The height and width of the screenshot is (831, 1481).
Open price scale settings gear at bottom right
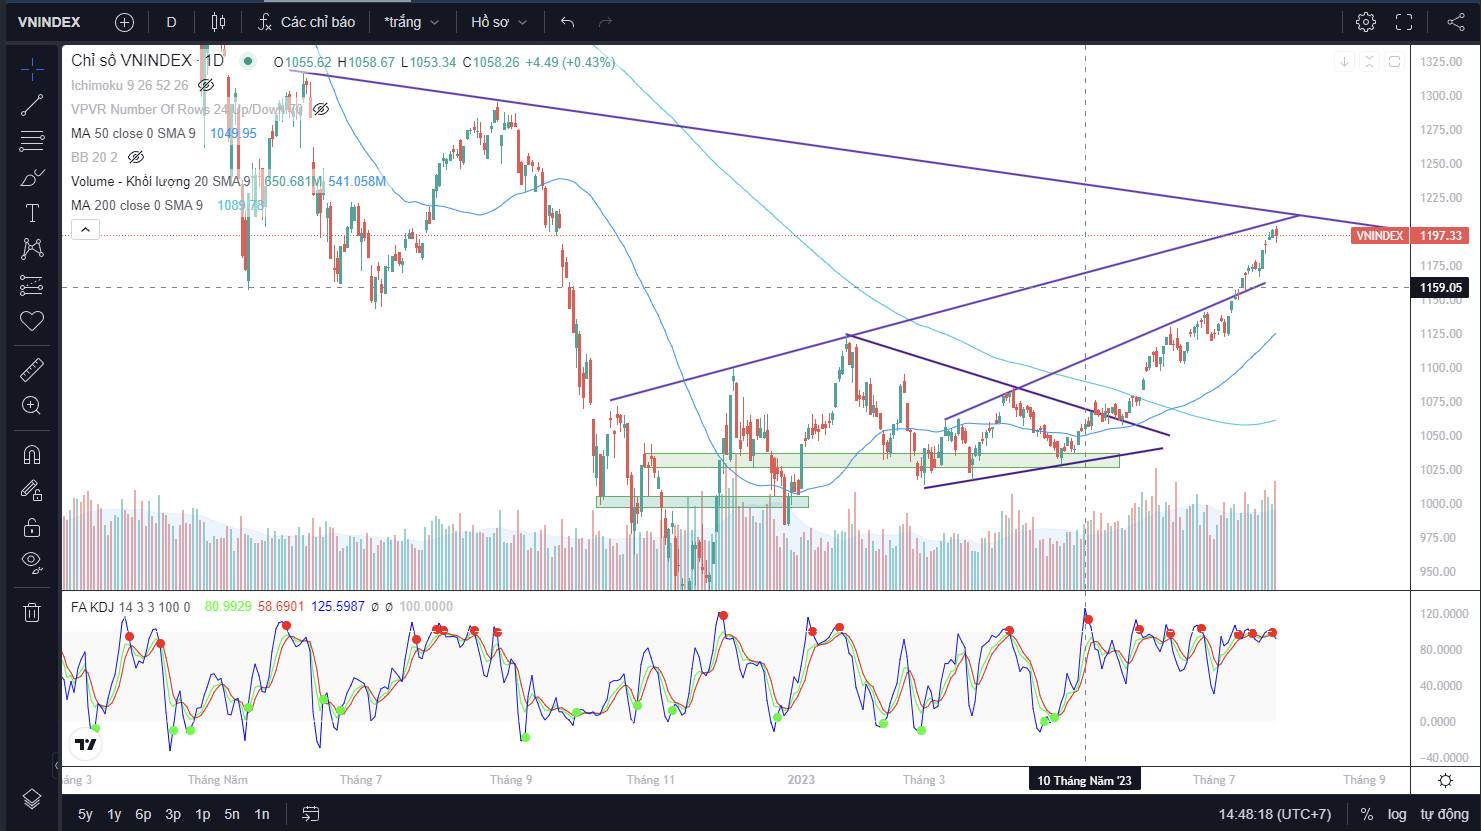[1445, 780]
